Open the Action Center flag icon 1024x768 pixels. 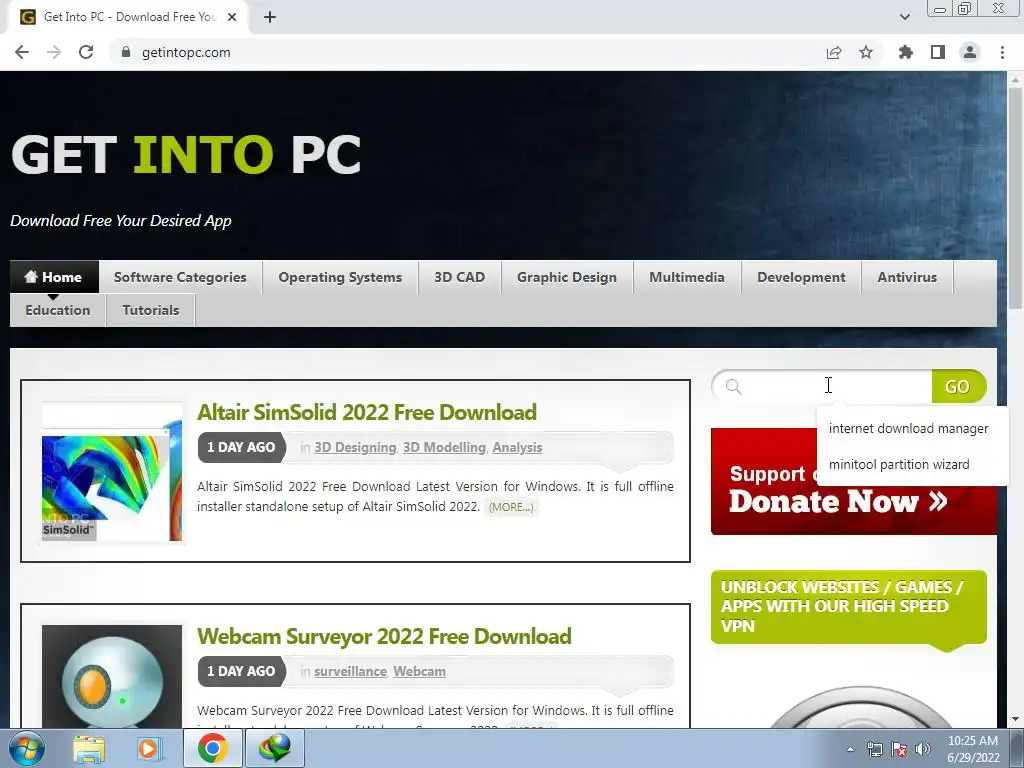pyautogui.click(x=899, y=749)
